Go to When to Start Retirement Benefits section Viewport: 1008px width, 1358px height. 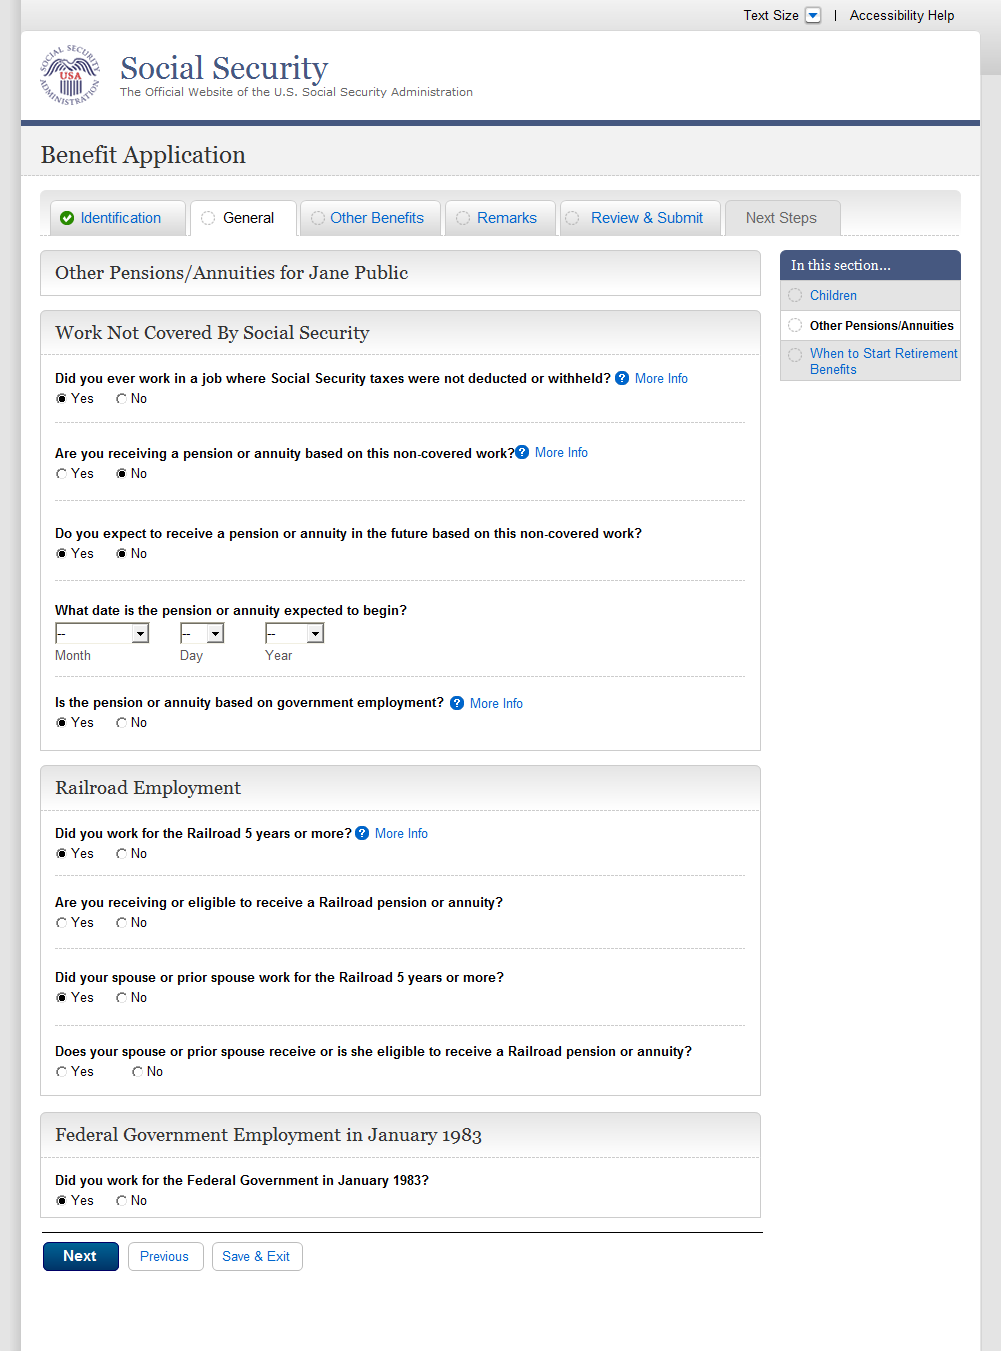coord(883,361)
